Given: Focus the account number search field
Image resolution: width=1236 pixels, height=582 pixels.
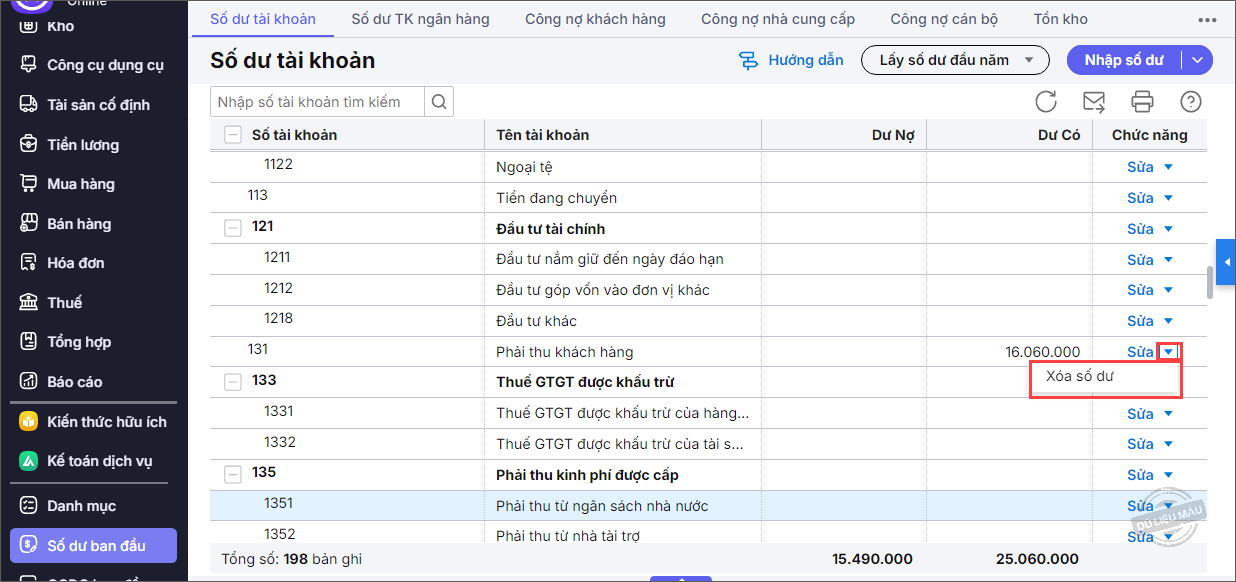Looking at the screenshot, I should [x=317, y=101].
